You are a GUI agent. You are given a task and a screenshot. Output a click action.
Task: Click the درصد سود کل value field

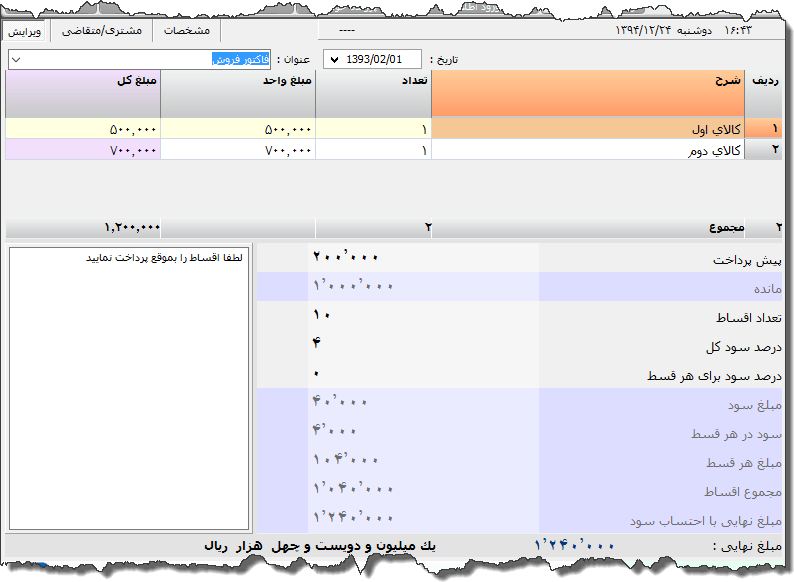pos(420,345)
